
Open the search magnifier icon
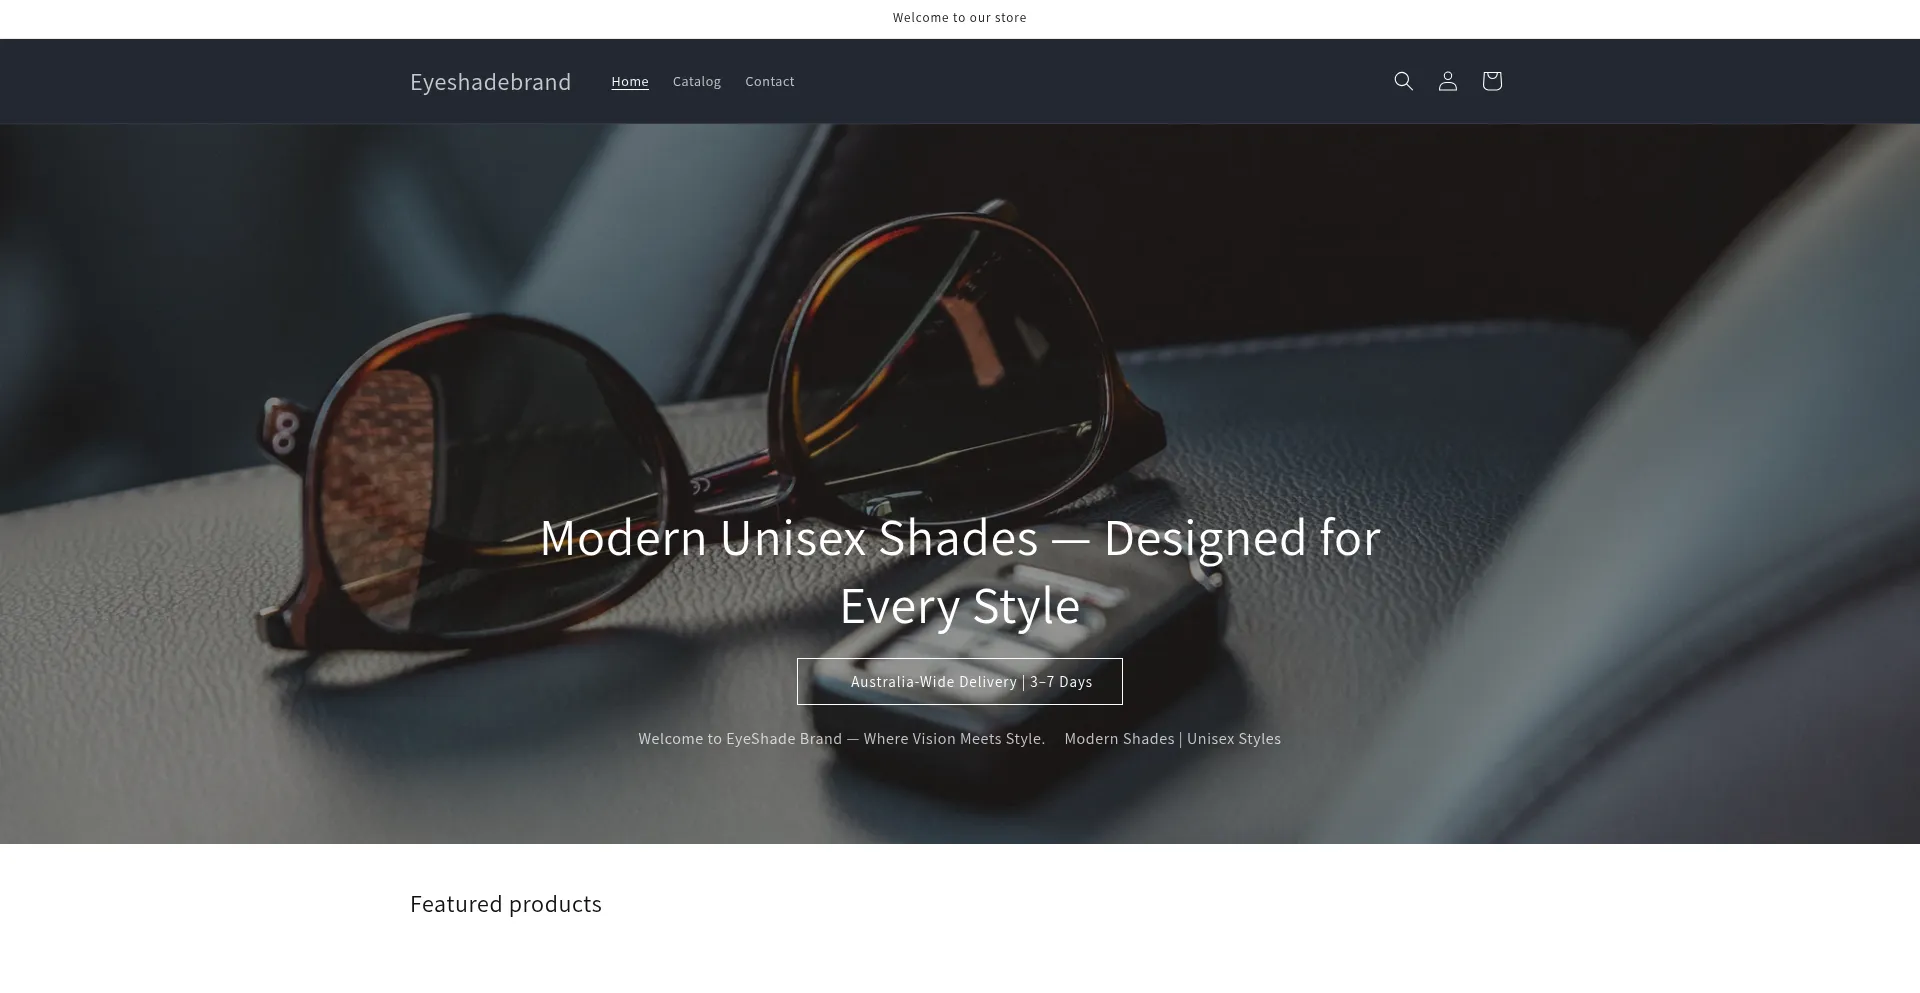(1403, 81)
